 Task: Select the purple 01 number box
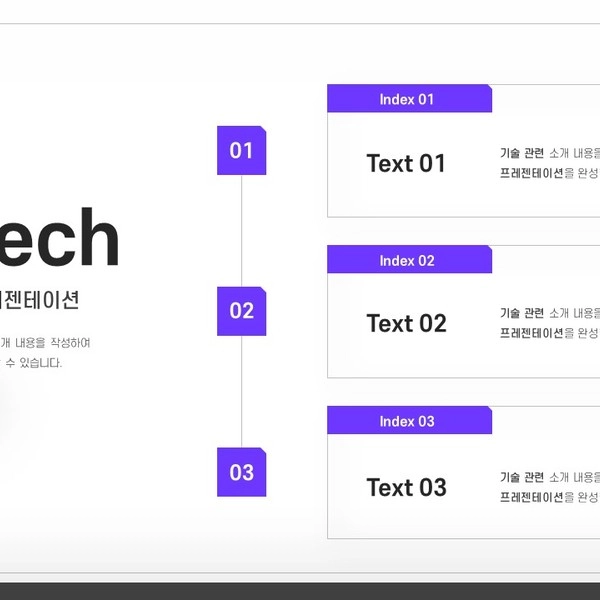241,150
